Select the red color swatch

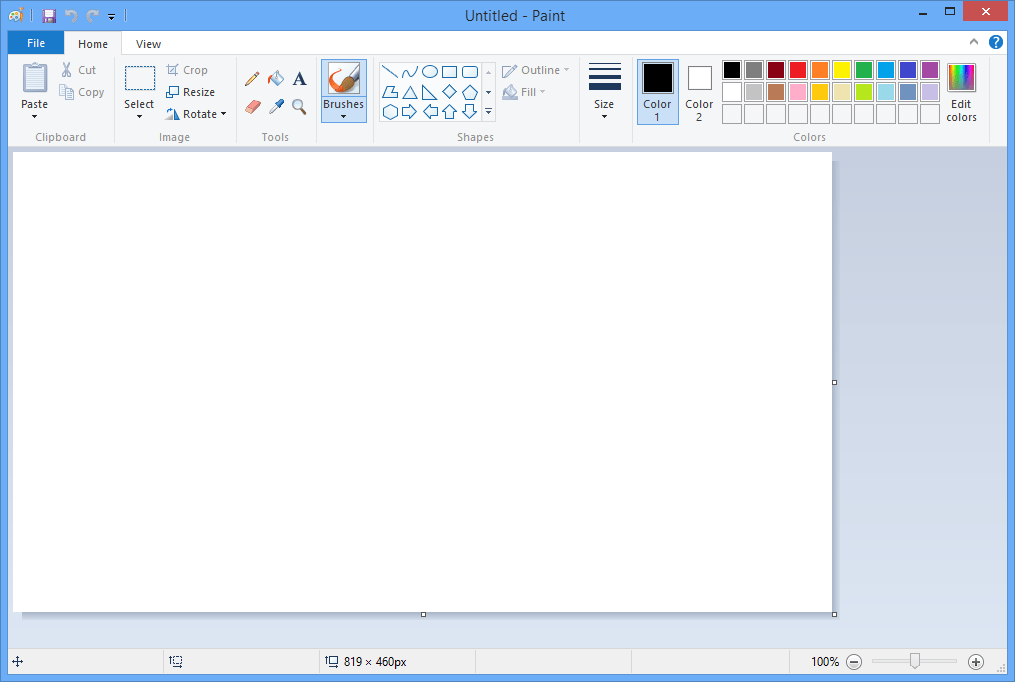(x=797, y=69)
